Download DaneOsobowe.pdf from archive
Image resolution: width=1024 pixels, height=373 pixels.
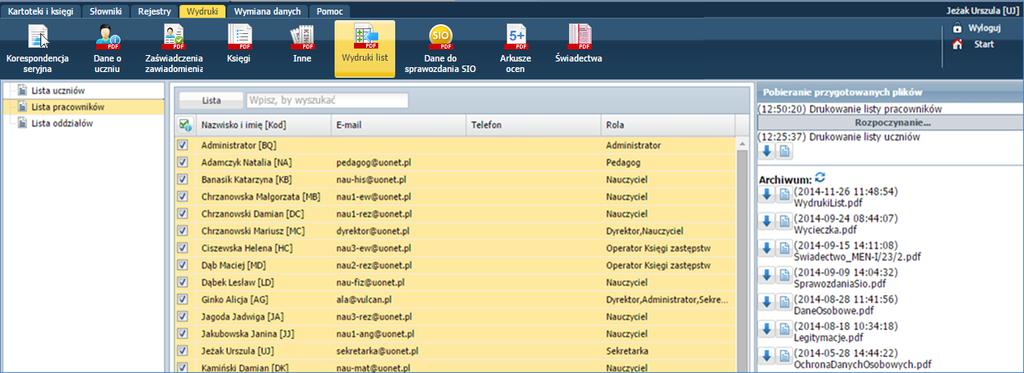click(x=767, y=302)
